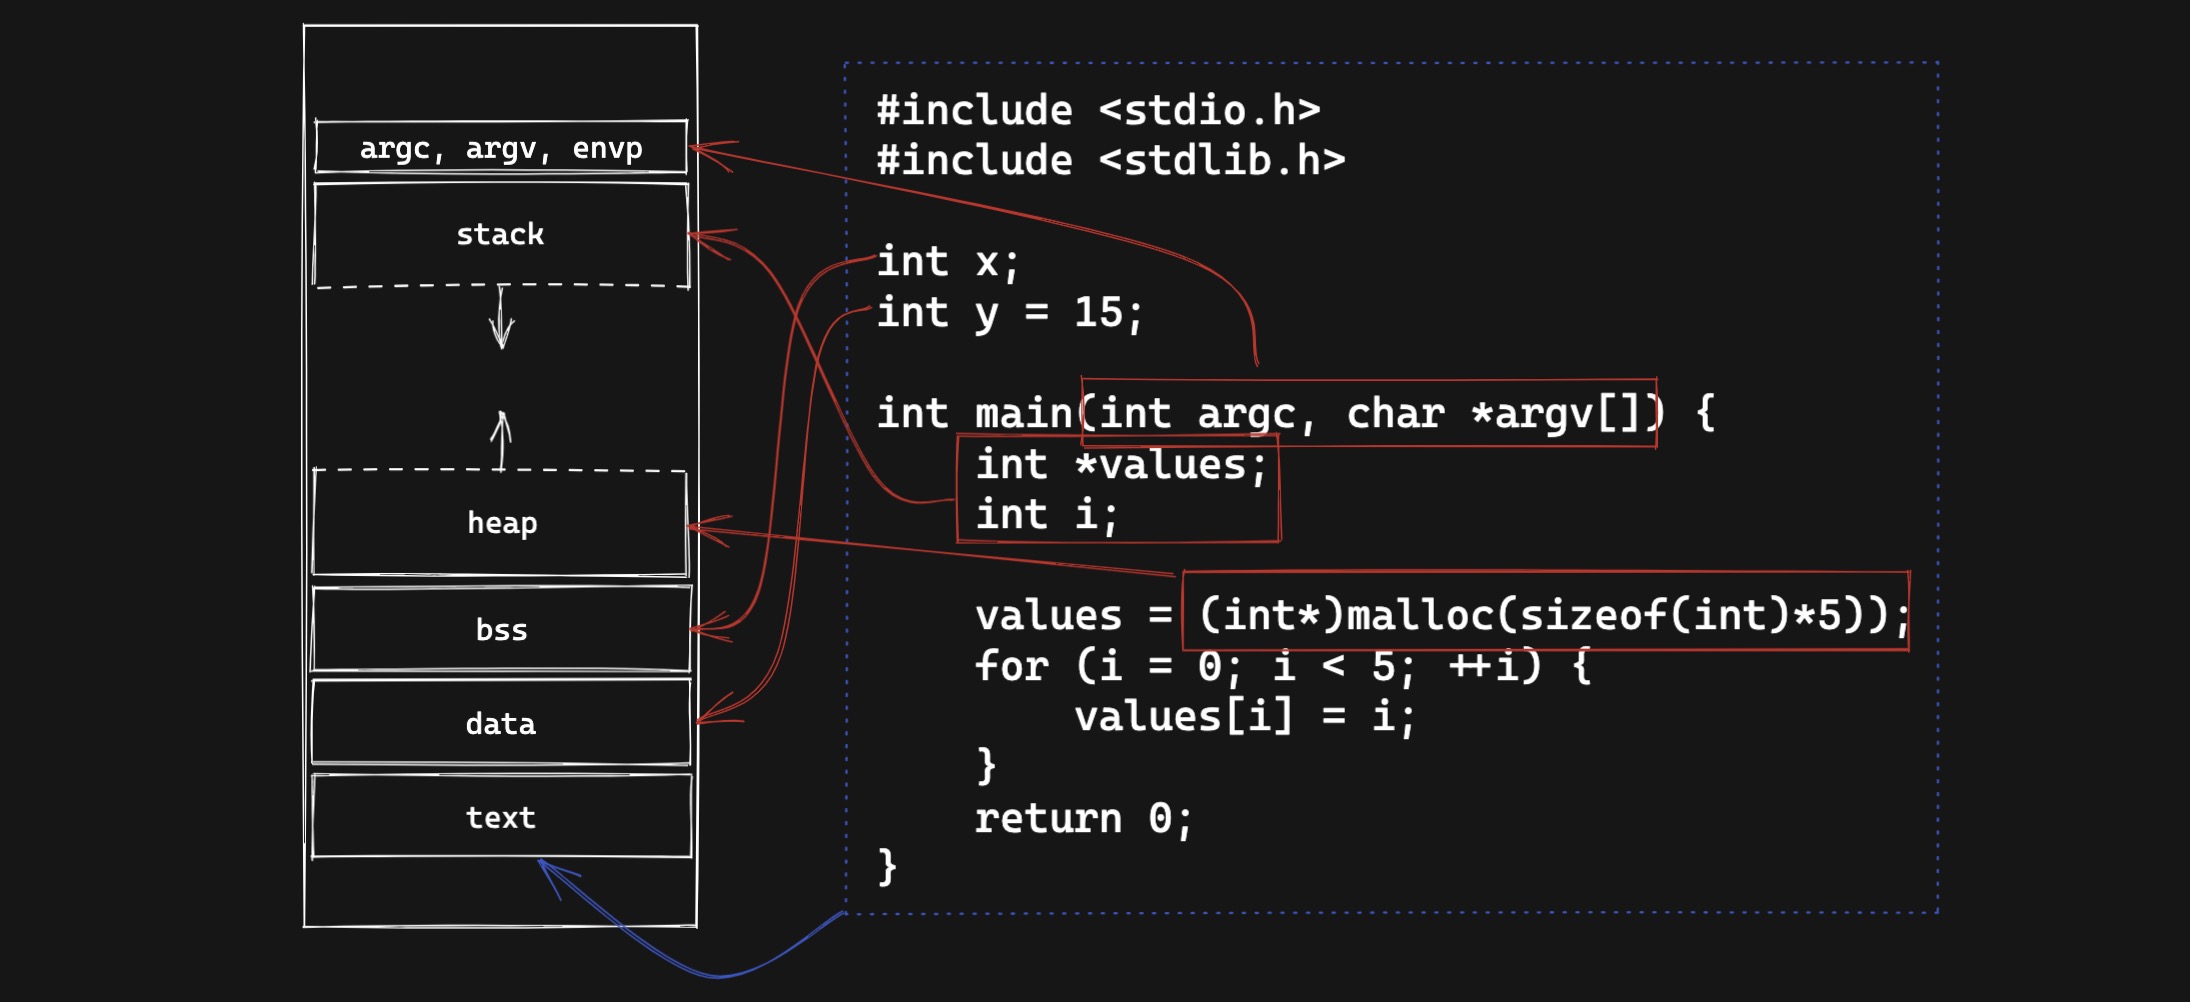This screenshot has height=1002, width=2190.
Task: Click the 'return 0;' statement
Action: 1083,819
